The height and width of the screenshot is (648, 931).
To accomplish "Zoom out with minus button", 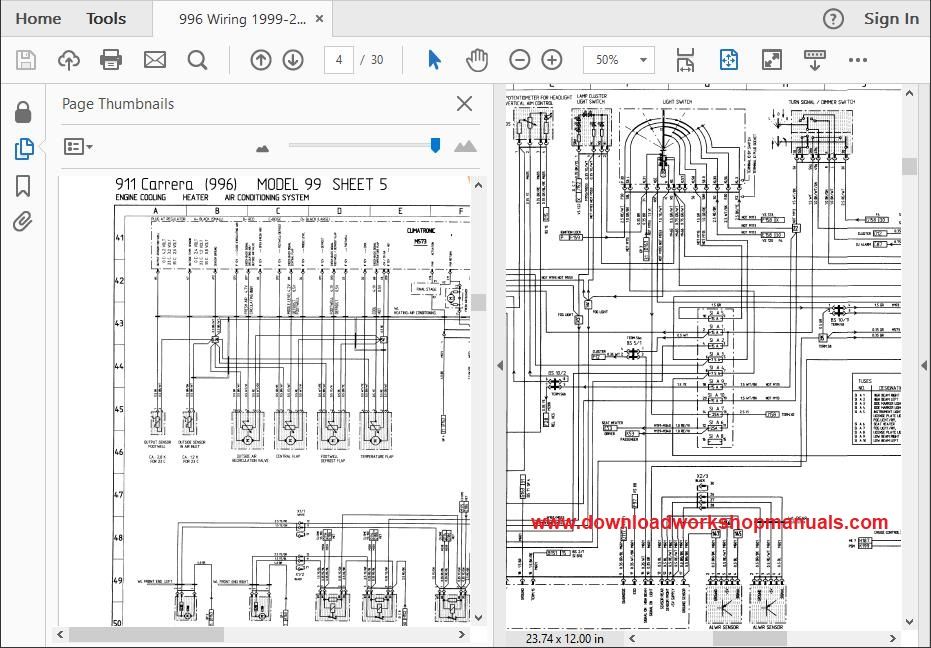I will click(520, 60).
